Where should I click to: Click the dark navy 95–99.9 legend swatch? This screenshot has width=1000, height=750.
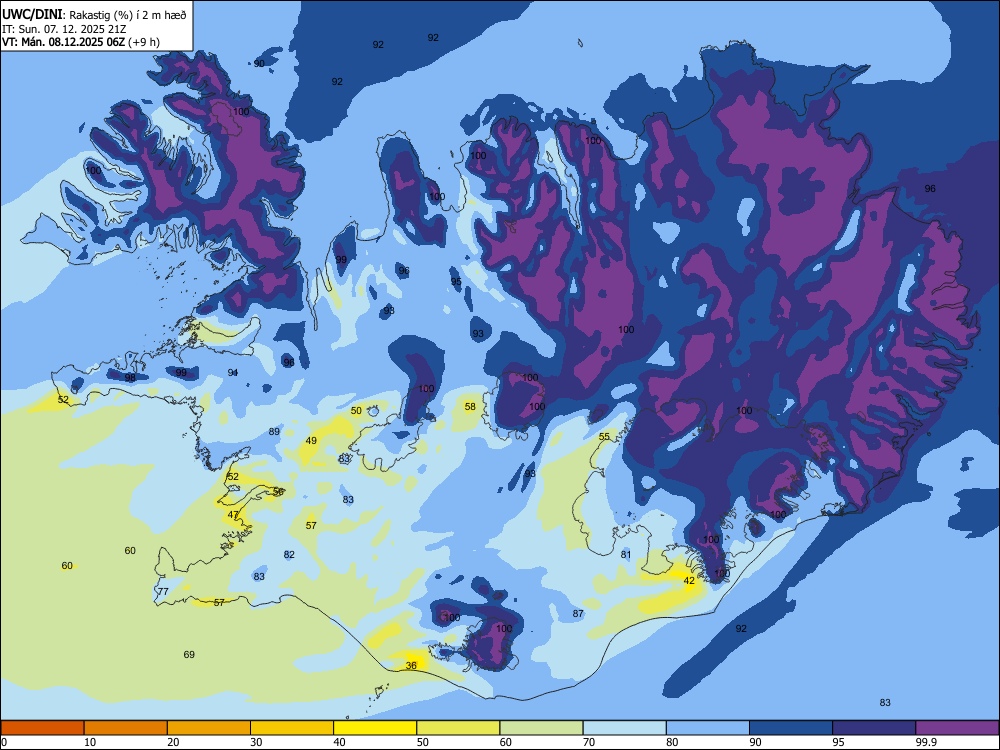click(x=874, y=728)
